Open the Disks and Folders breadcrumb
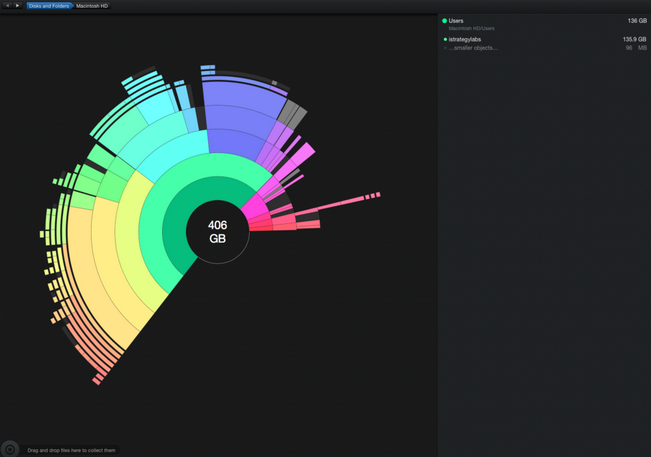 pos(49,6)
